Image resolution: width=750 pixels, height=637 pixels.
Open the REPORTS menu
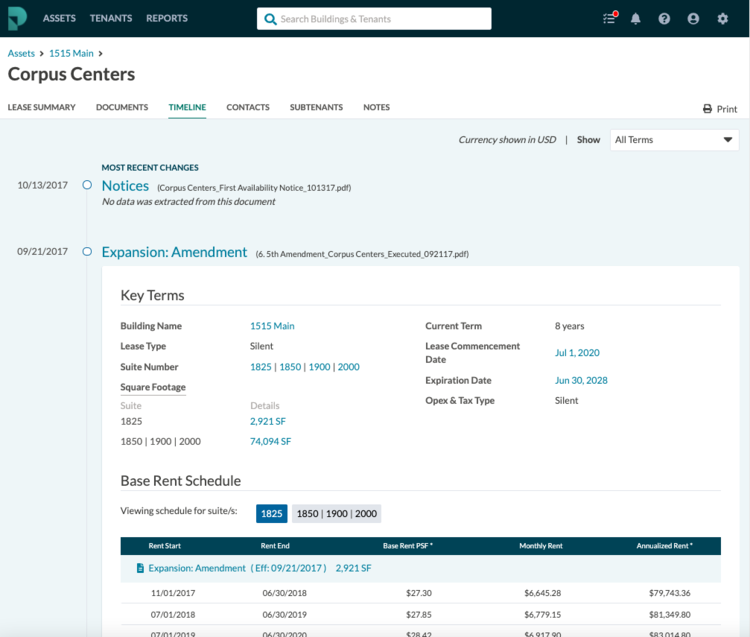167,18
